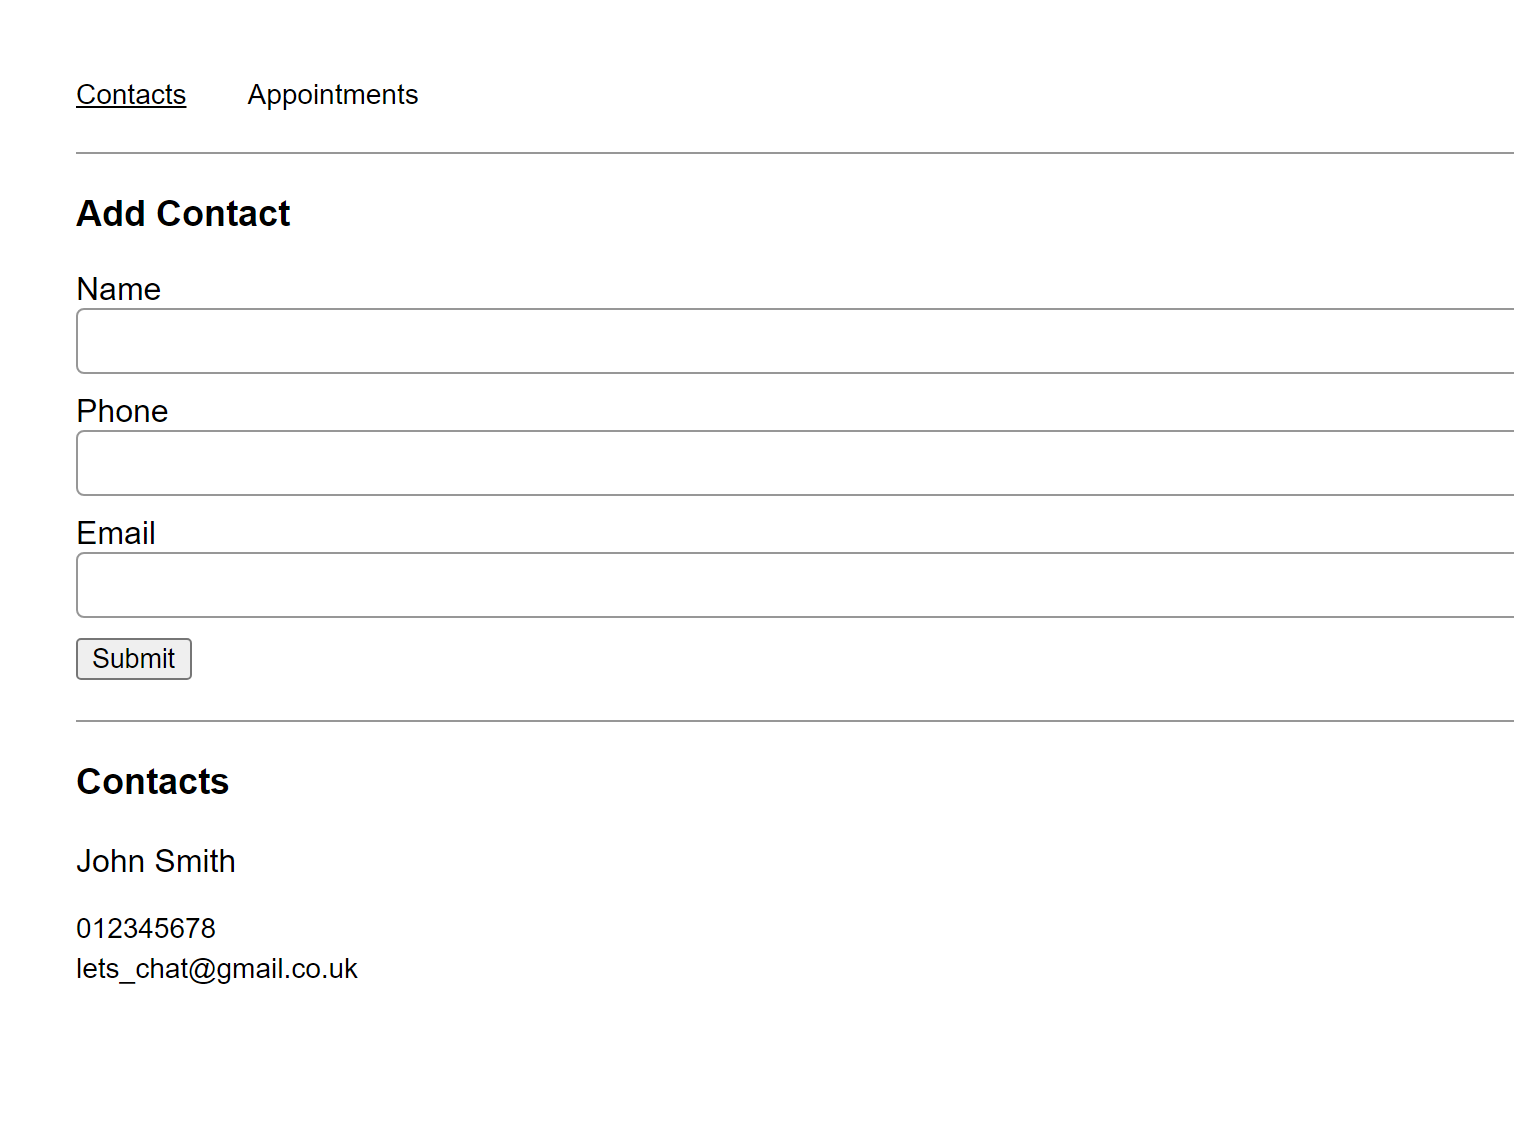Click the bold Contacts list heading
Viewport: 1514px width, 1136px height.
point(152,782)
